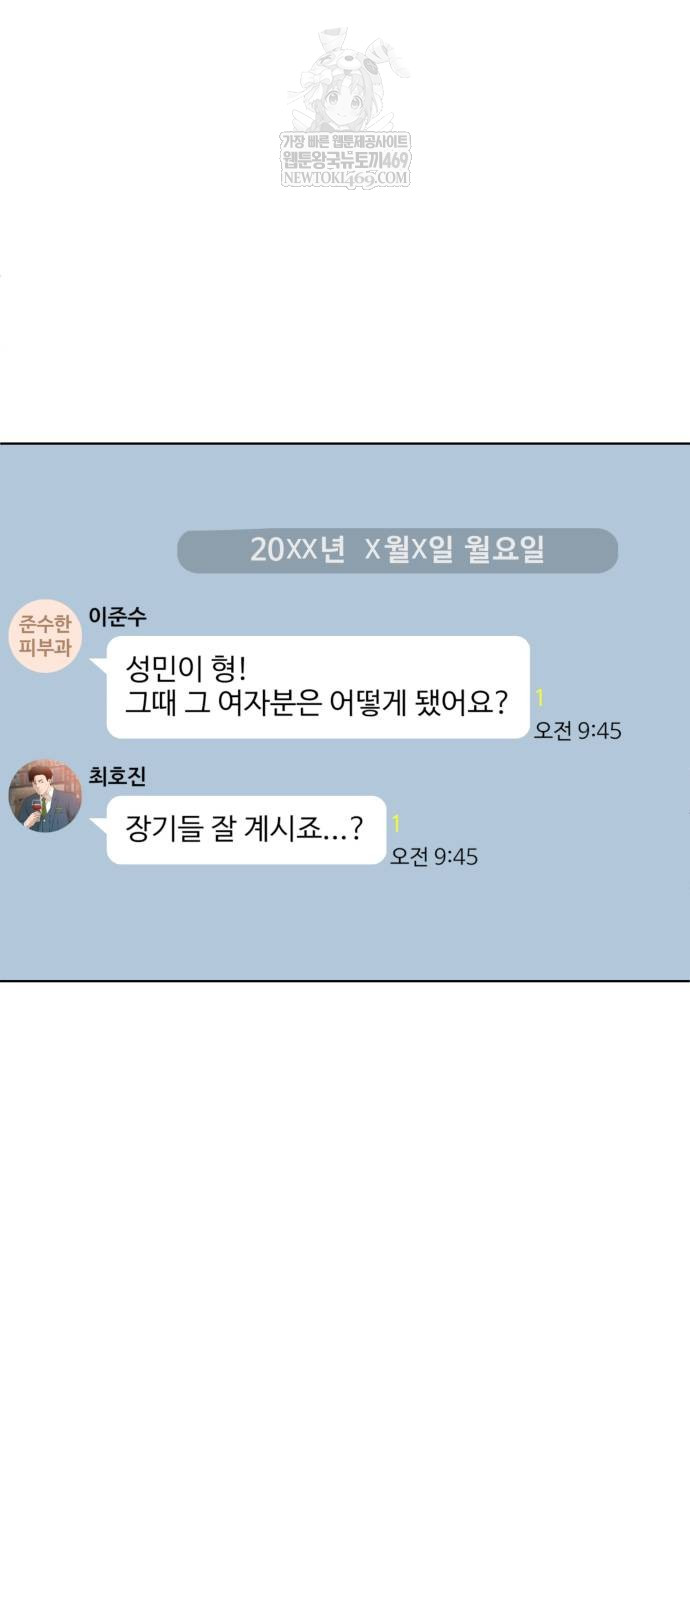Screen dimensions: 690x1600
Task: Click the tail pointer of 이준수's bubble
Action: click(x=99, y=663)
